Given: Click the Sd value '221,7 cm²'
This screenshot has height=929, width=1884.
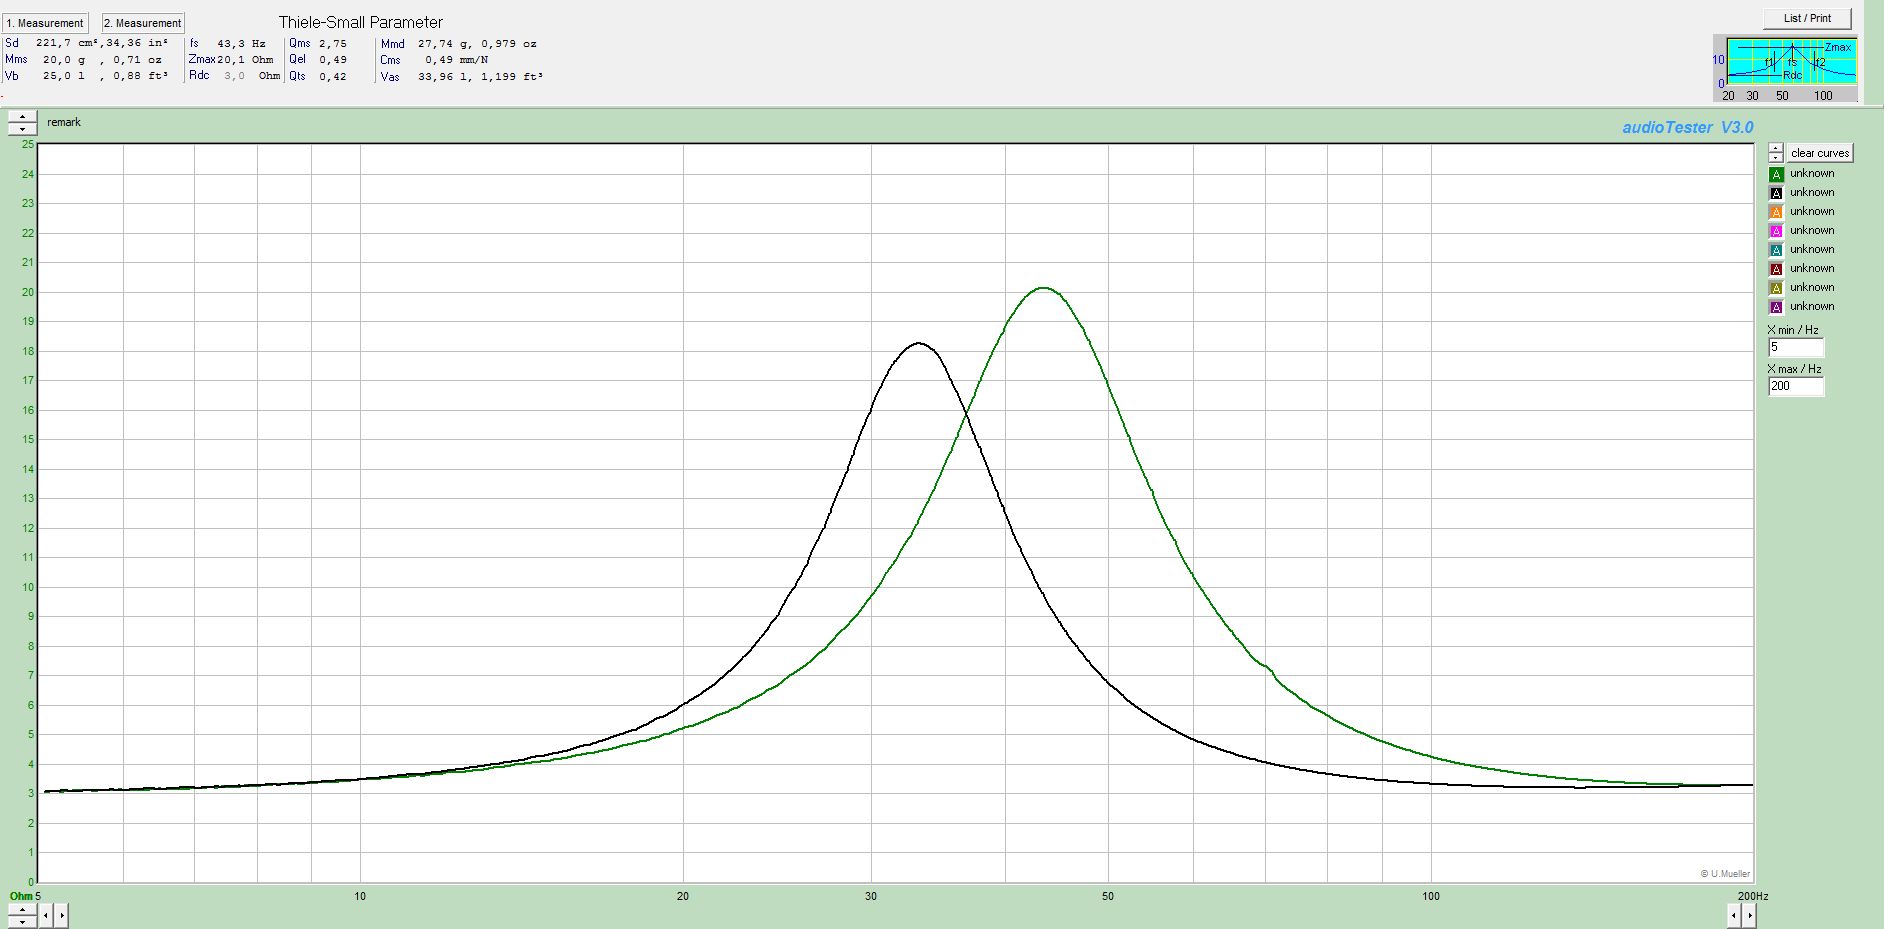Looking at the screenshot, I should (x=67, y=43).
